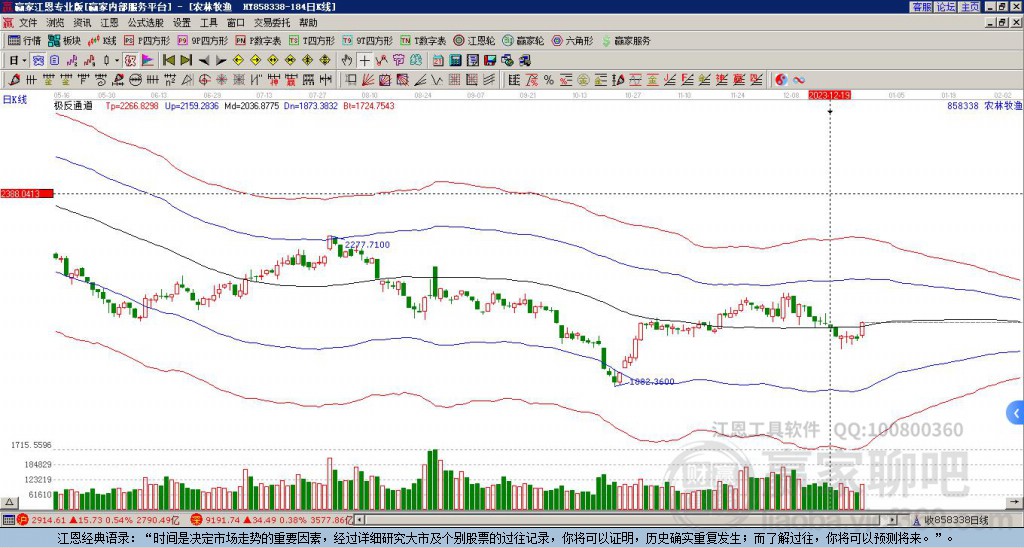Open the calendar icon
The width and height of the screenshot is (1024, 548).
pos(438,61)
